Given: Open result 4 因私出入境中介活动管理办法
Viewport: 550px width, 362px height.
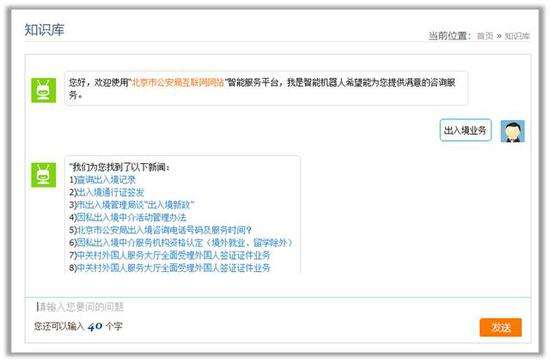Looking at the screenshot, I should point(131,217).
